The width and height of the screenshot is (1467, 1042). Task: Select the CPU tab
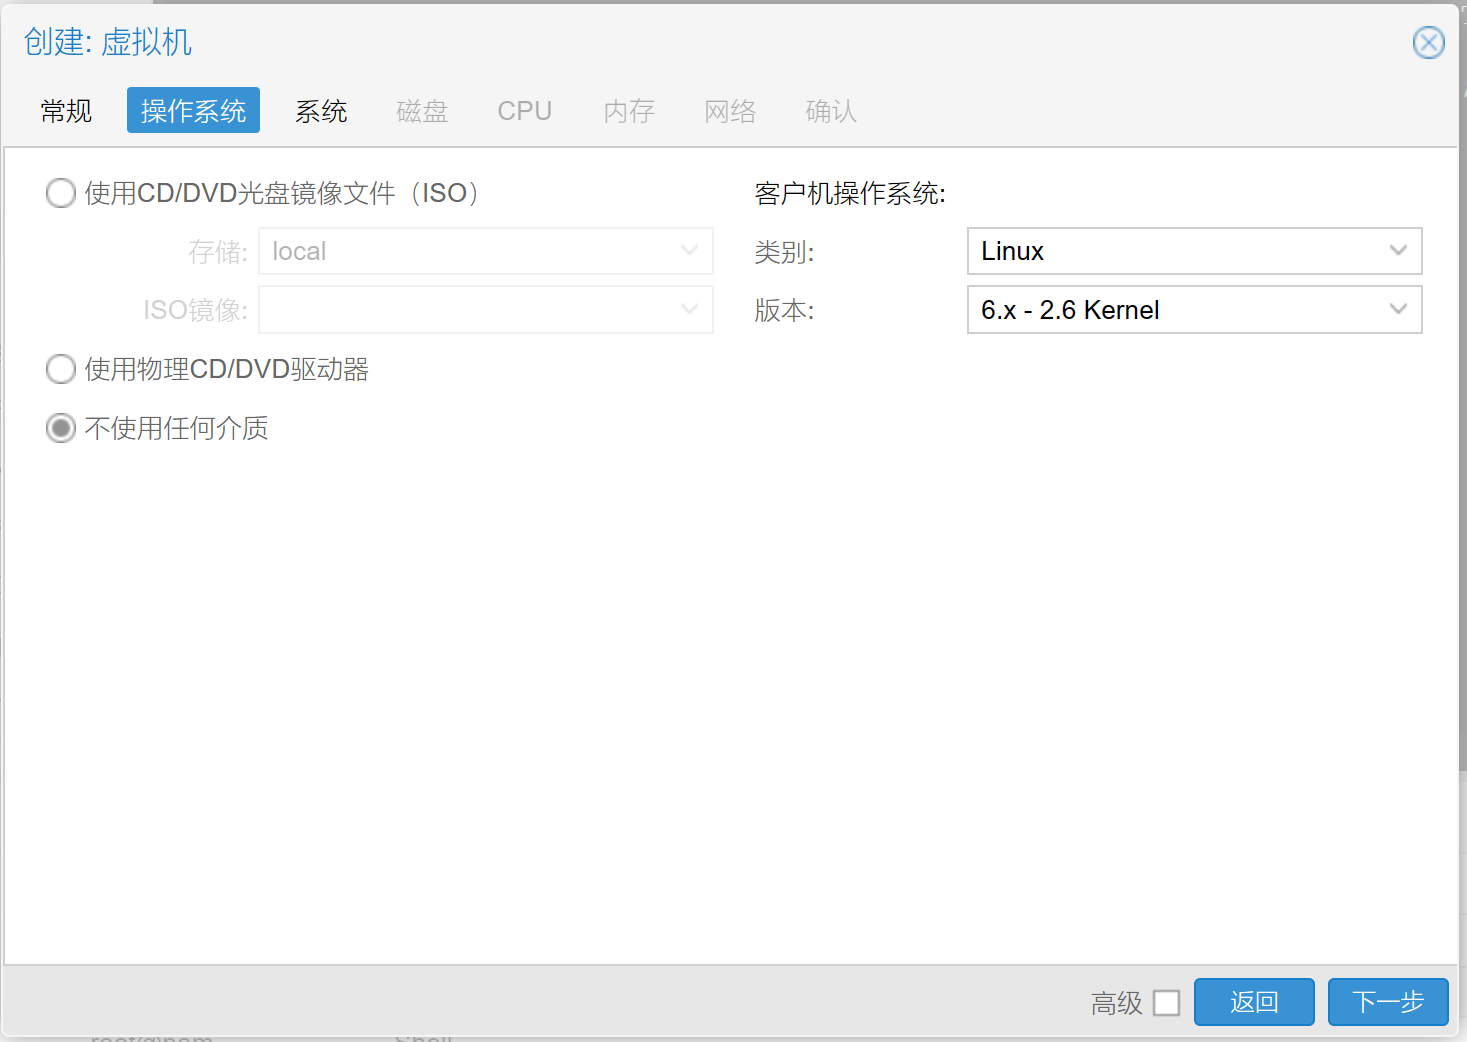(525, 111)
